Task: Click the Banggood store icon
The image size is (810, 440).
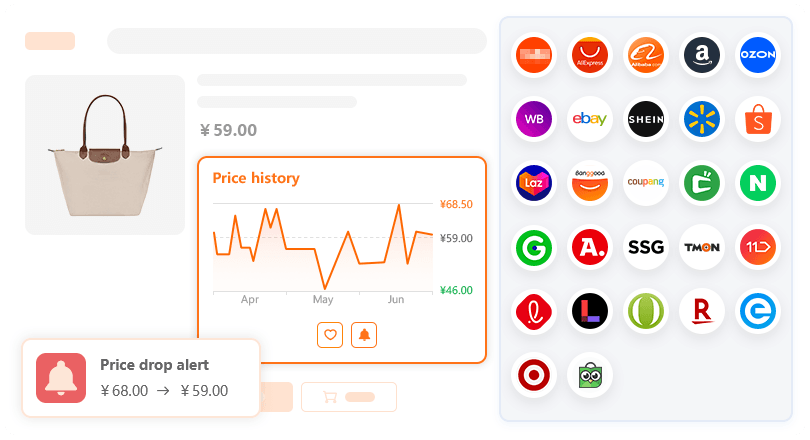Action: pos(590,183)
